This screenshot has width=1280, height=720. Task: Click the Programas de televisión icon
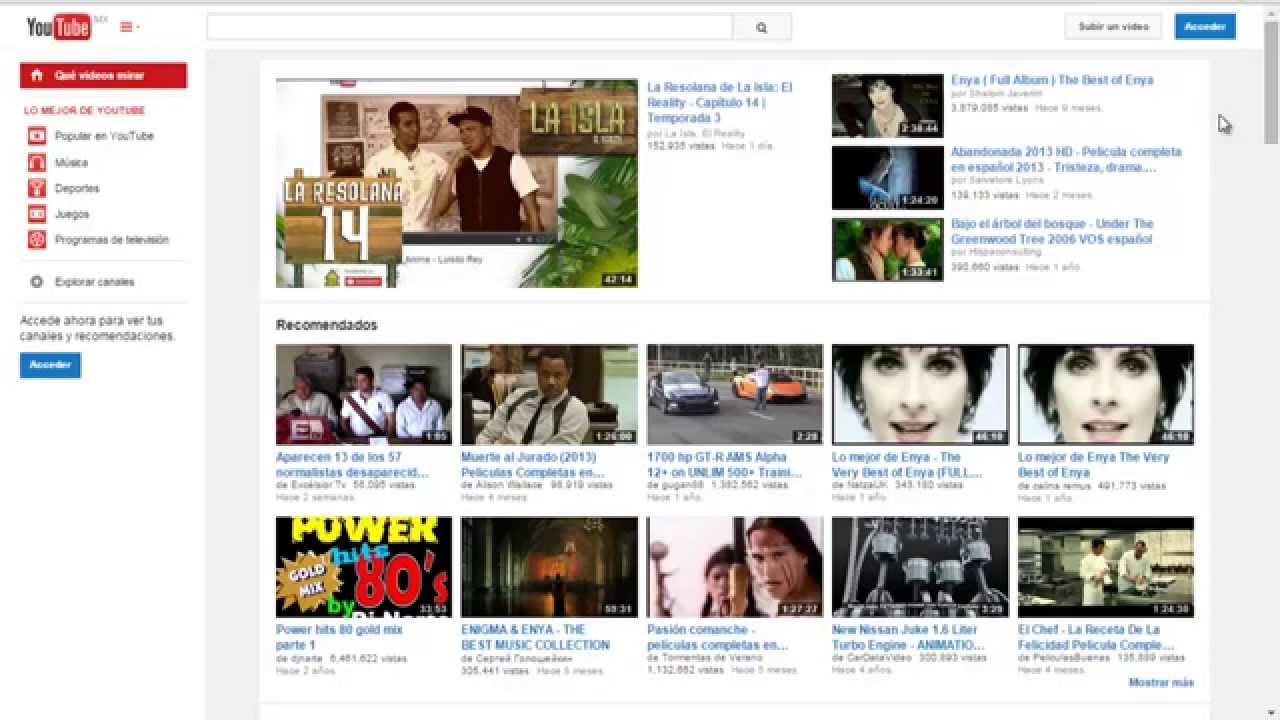37,240
